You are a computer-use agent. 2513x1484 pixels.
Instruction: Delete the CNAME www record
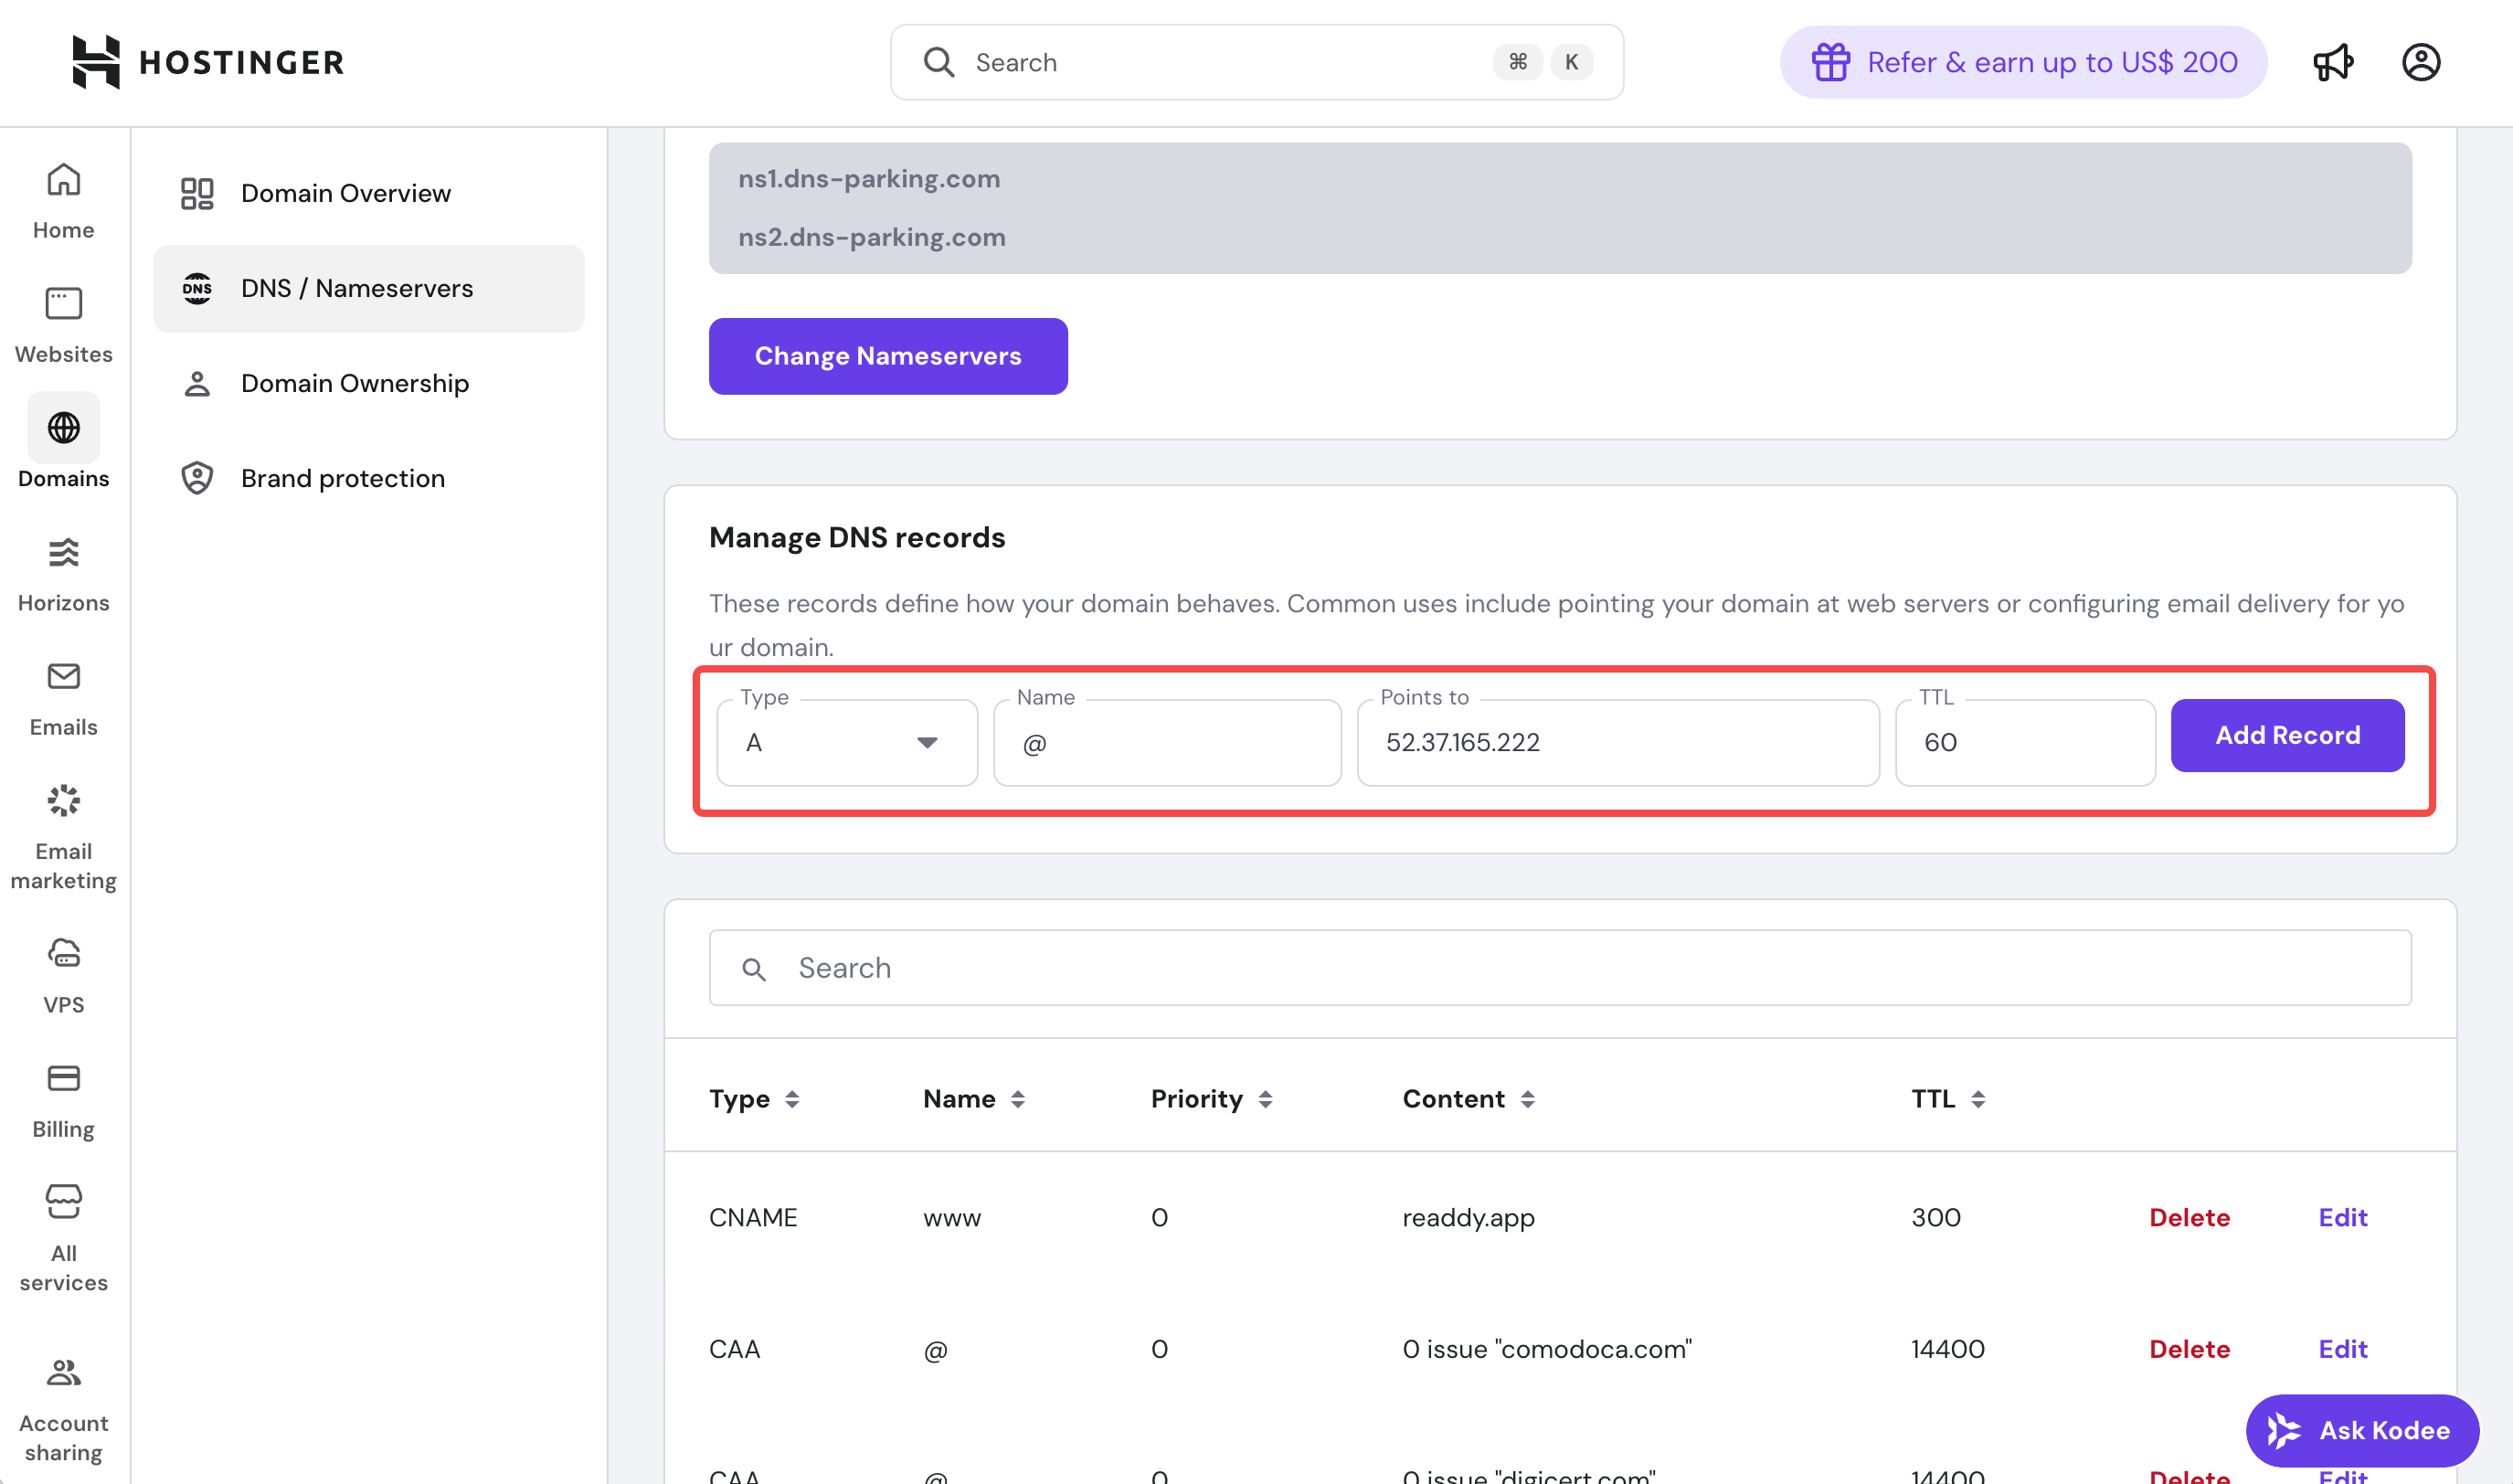point(2189,1217)
